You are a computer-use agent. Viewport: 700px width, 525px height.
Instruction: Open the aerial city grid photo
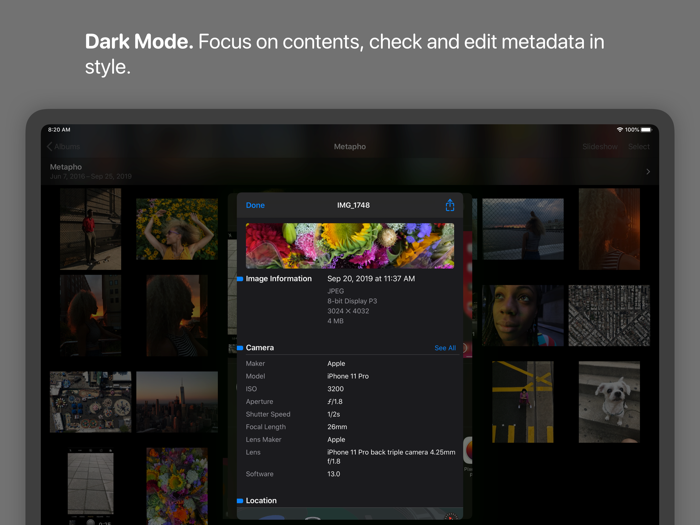click(609, 315)
